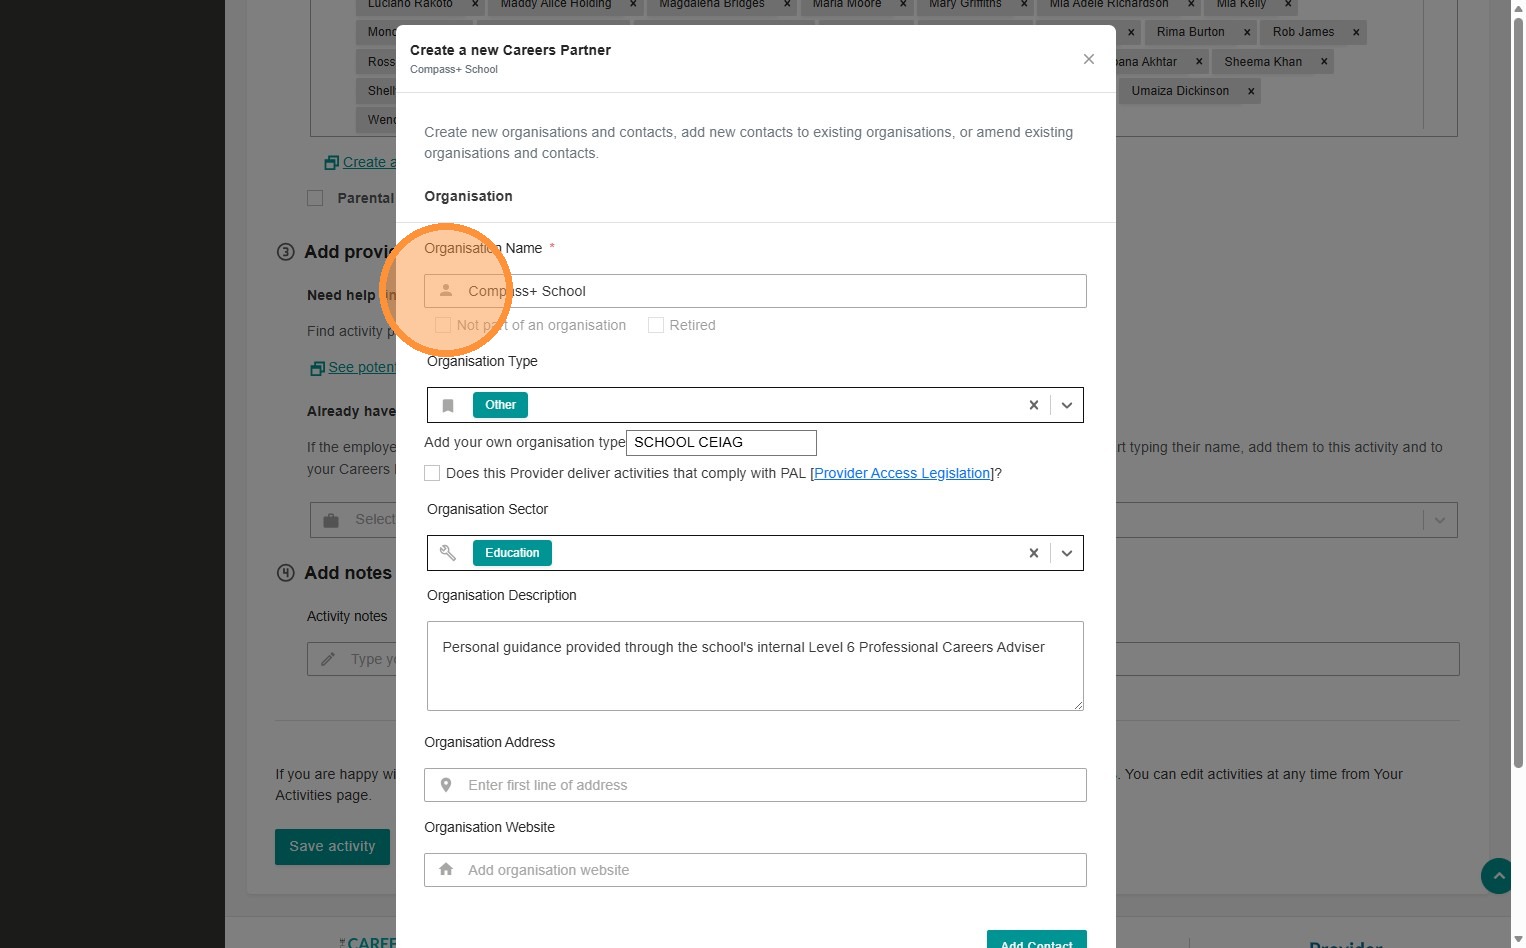Open the background provider select dropdown arrow

(1440, 520)
